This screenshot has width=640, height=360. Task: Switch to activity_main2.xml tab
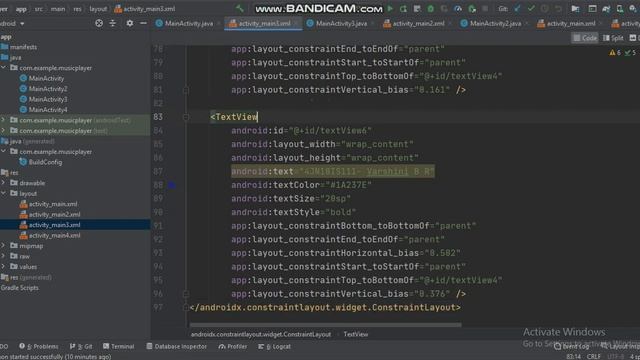pyautogui.click(x=414, y=24)
